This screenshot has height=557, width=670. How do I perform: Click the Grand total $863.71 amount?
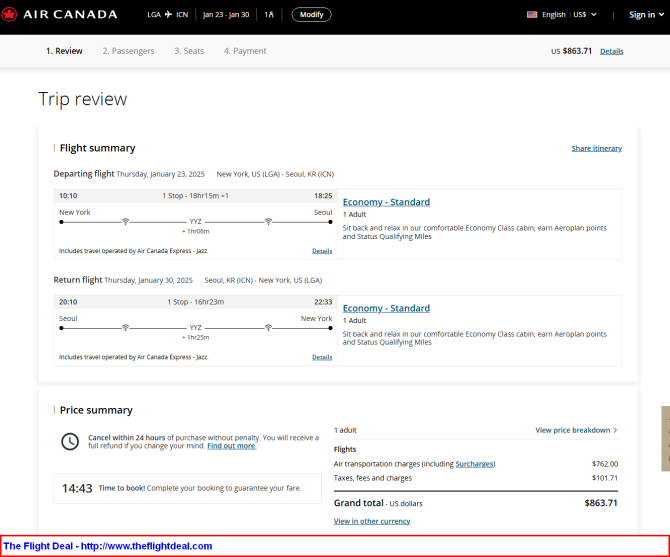(601, 503)
